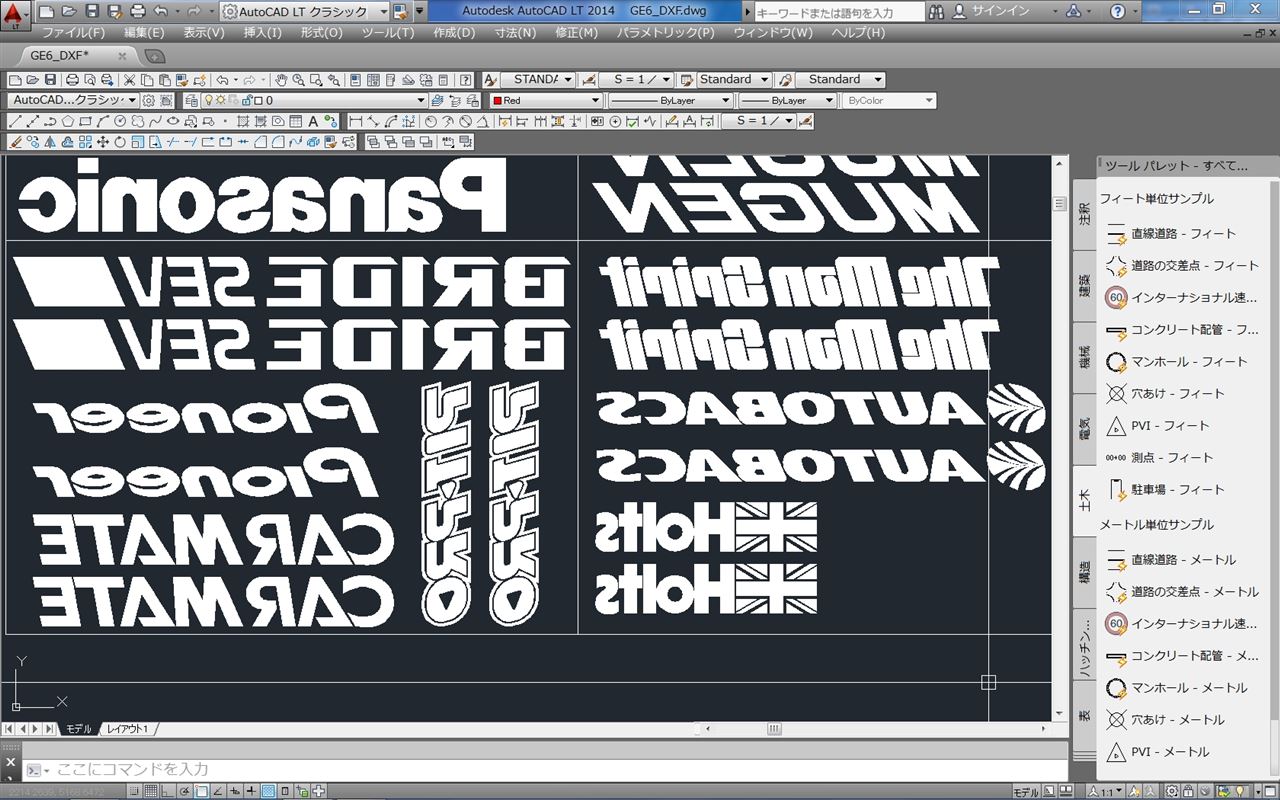Screen dimensions: 1280x800
Task: Select the Line draw tool
Action: click(15, 121)
